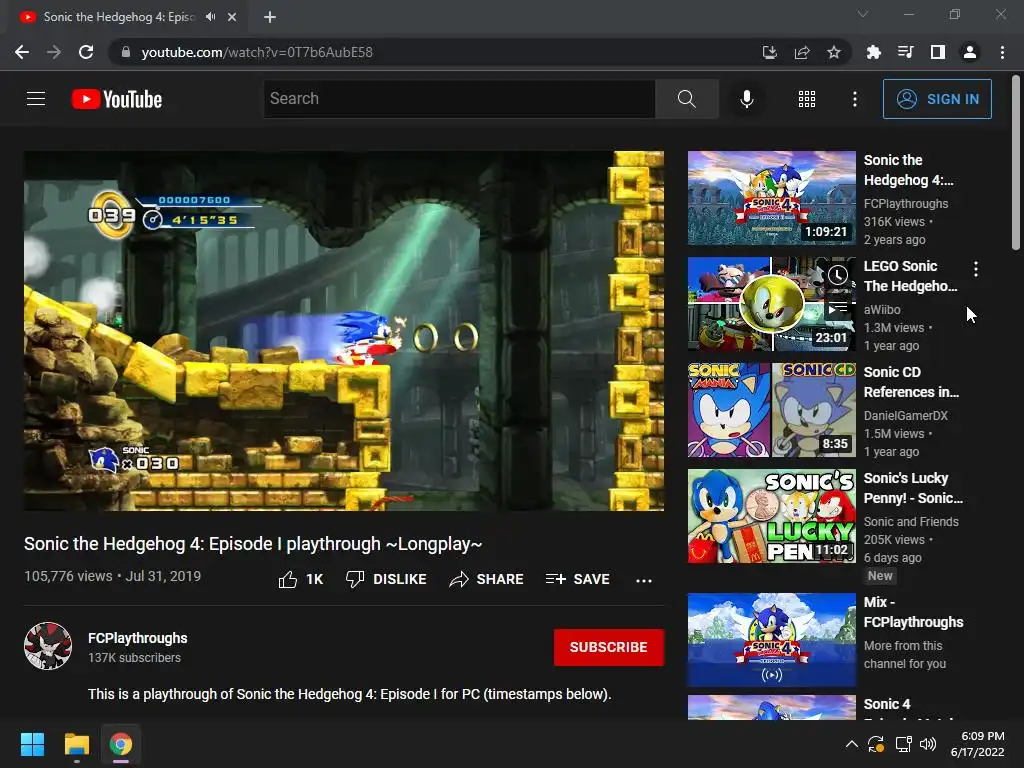Show hidden system tray icons

pyautogui.click(x=852, y=744)
